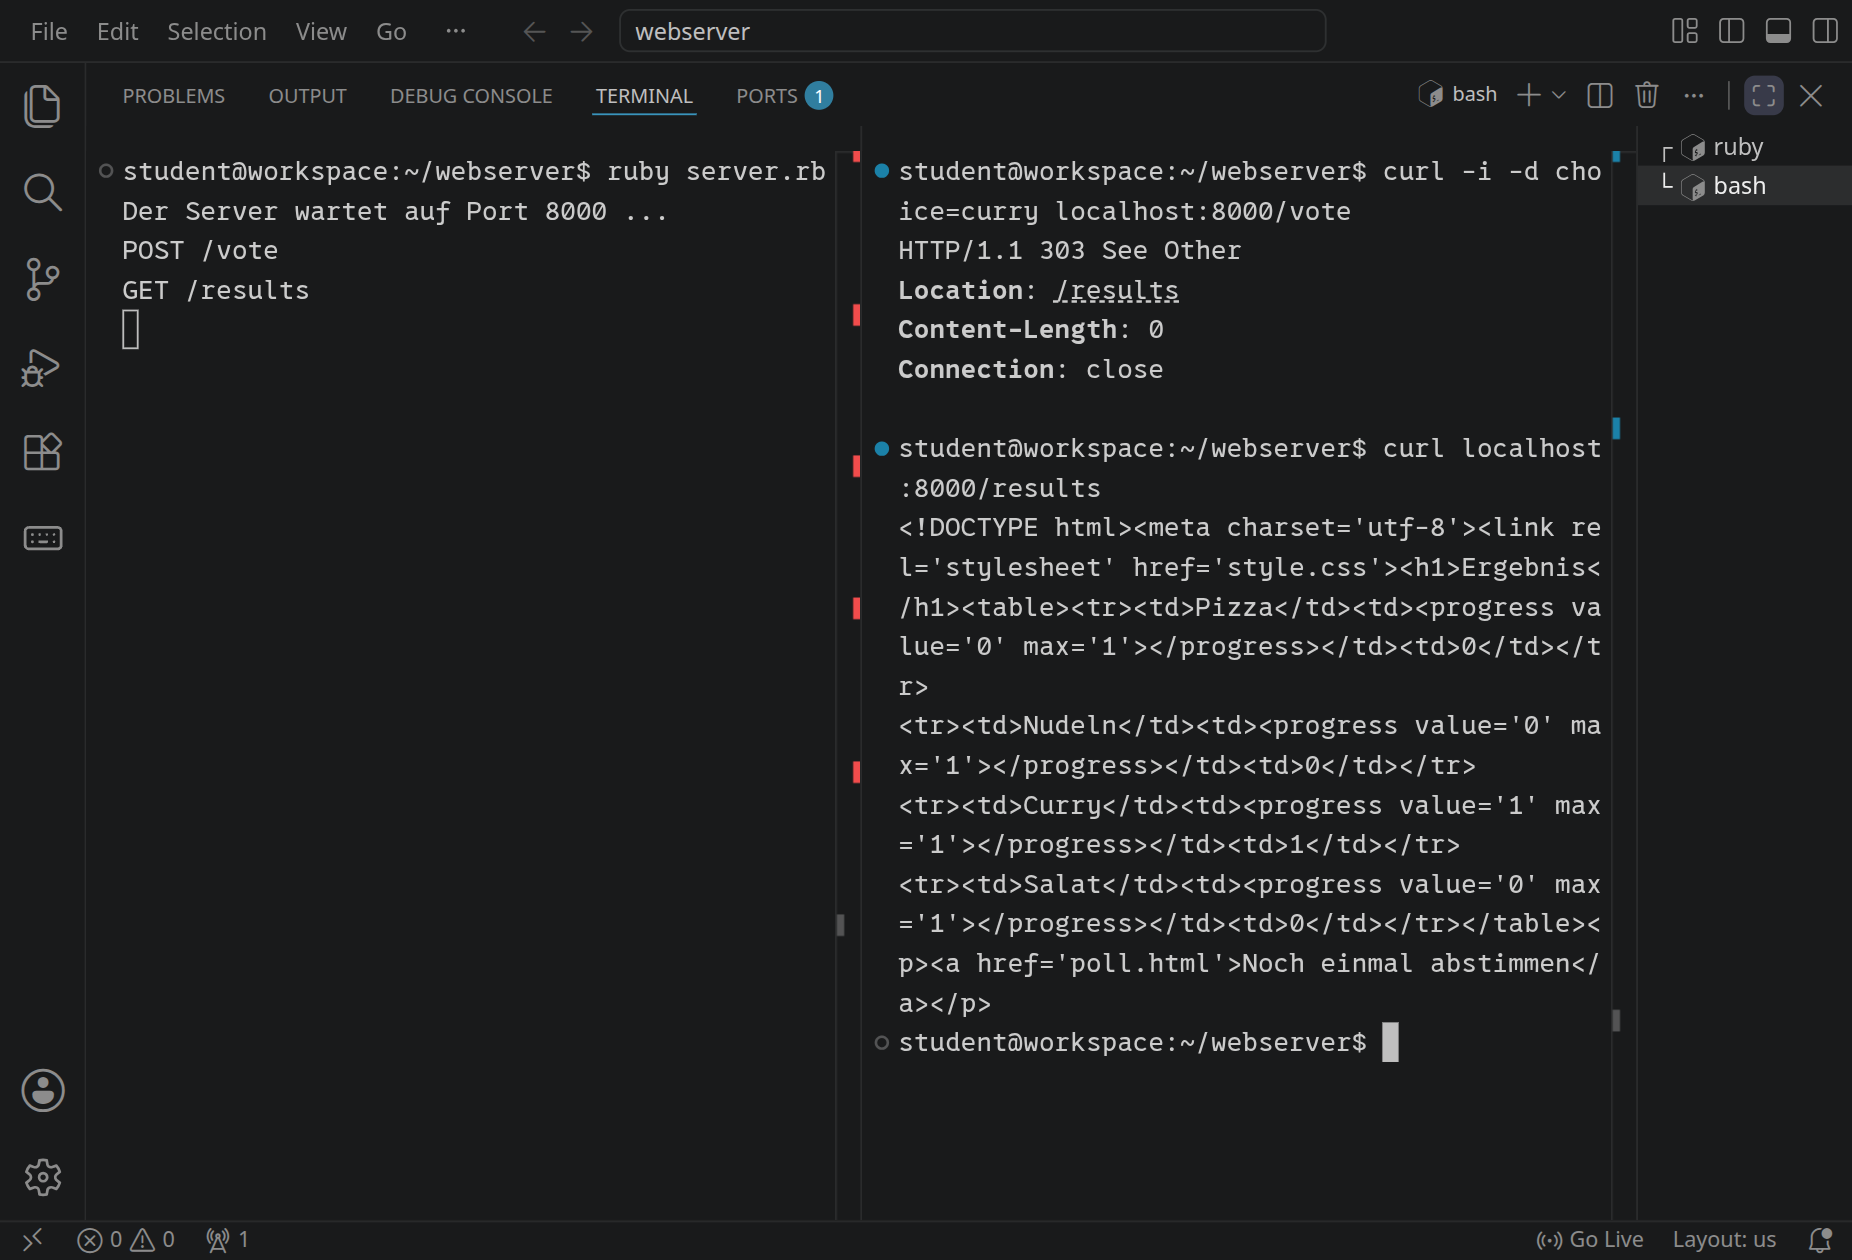Open the Edit menu
Viewport: 1852px width, 1260px height.
(x=117, y=31)
